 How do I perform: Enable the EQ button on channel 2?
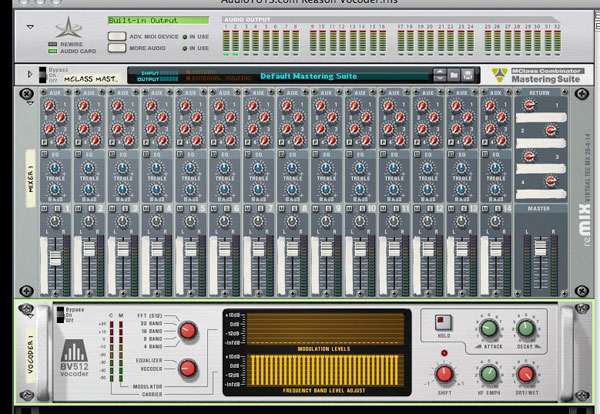(78, 154)
